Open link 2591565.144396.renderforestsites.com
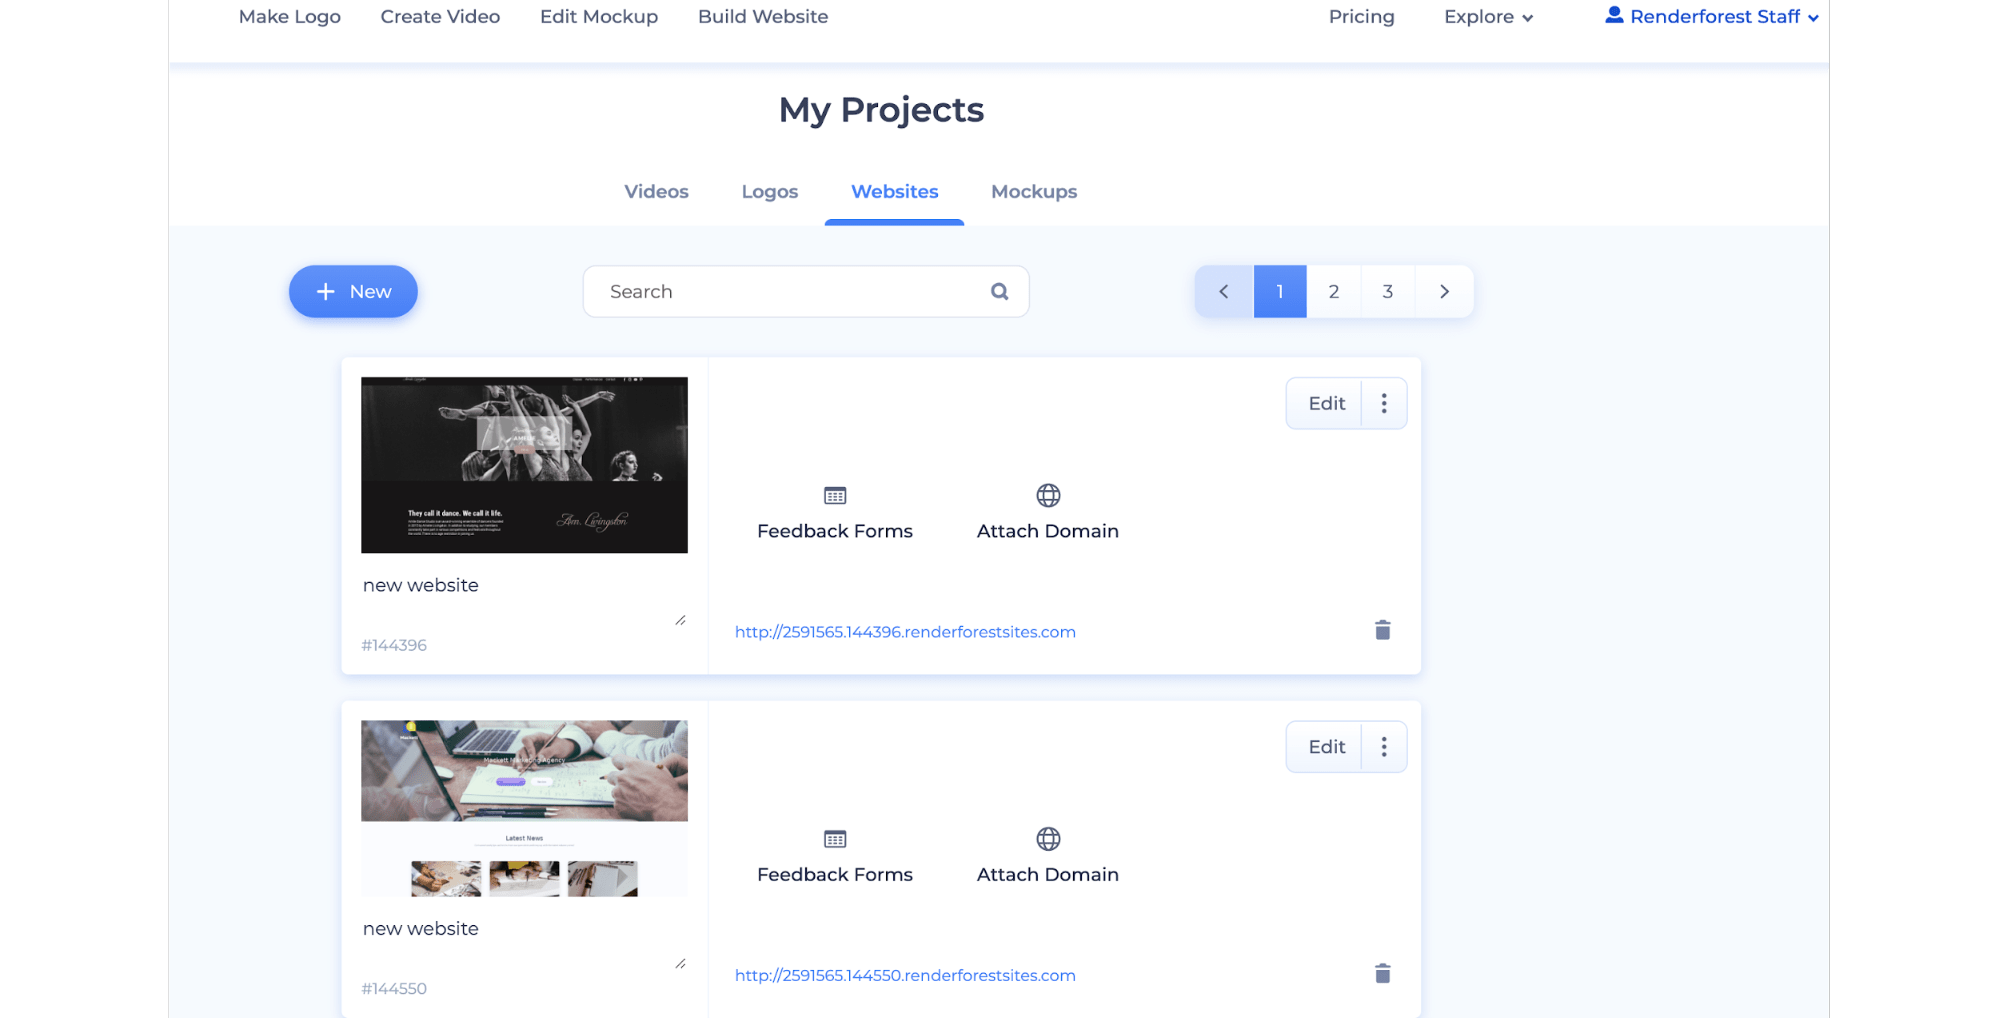Image resolution: width=1999 pixels, height=1018 pixels. click(904, 631)
